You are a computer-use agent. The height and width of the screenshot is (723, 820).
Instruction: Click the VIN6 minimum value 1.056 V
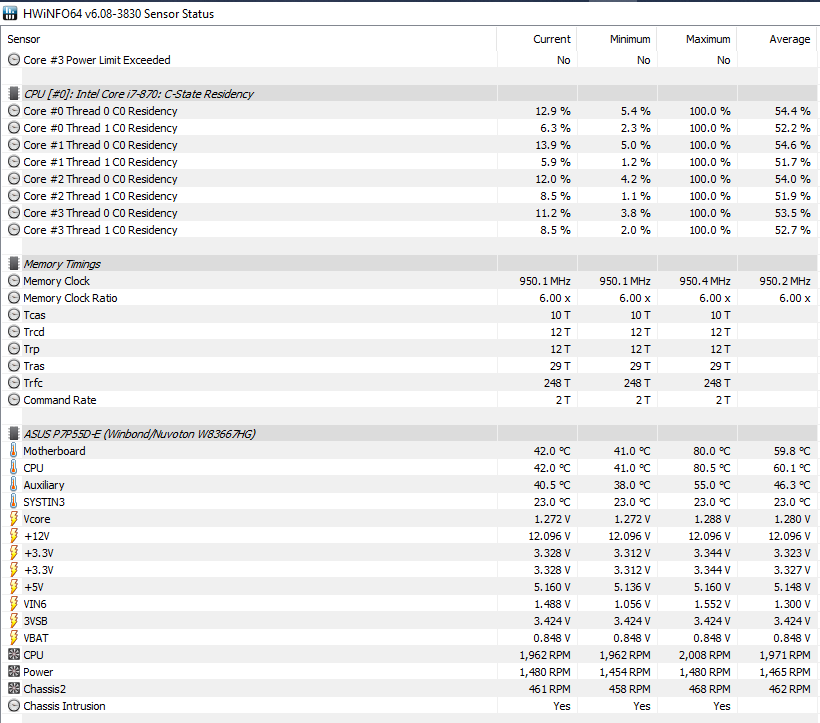[x=632, y=604]
